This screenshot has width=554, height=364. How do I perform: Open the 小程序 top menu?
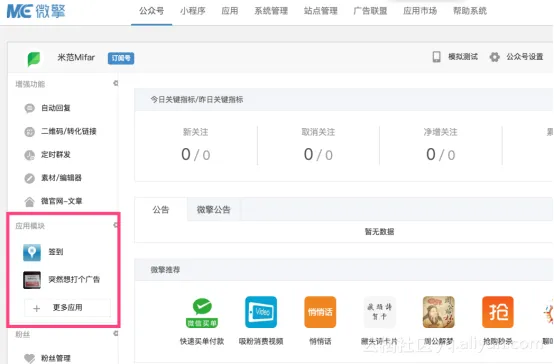[193, 11]
